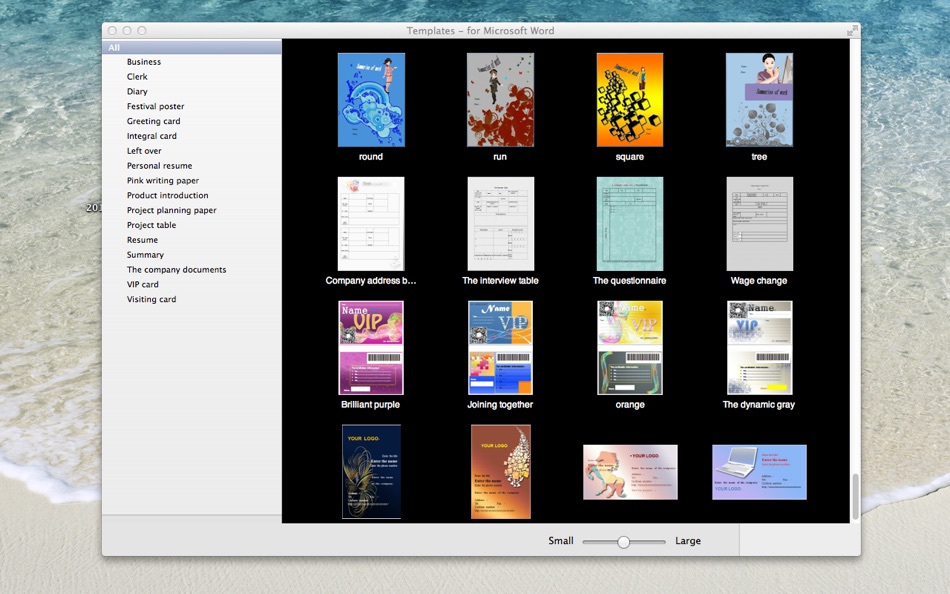950x594 pixels.
Task: Select The questionnaire template
Action: point(629,224)
